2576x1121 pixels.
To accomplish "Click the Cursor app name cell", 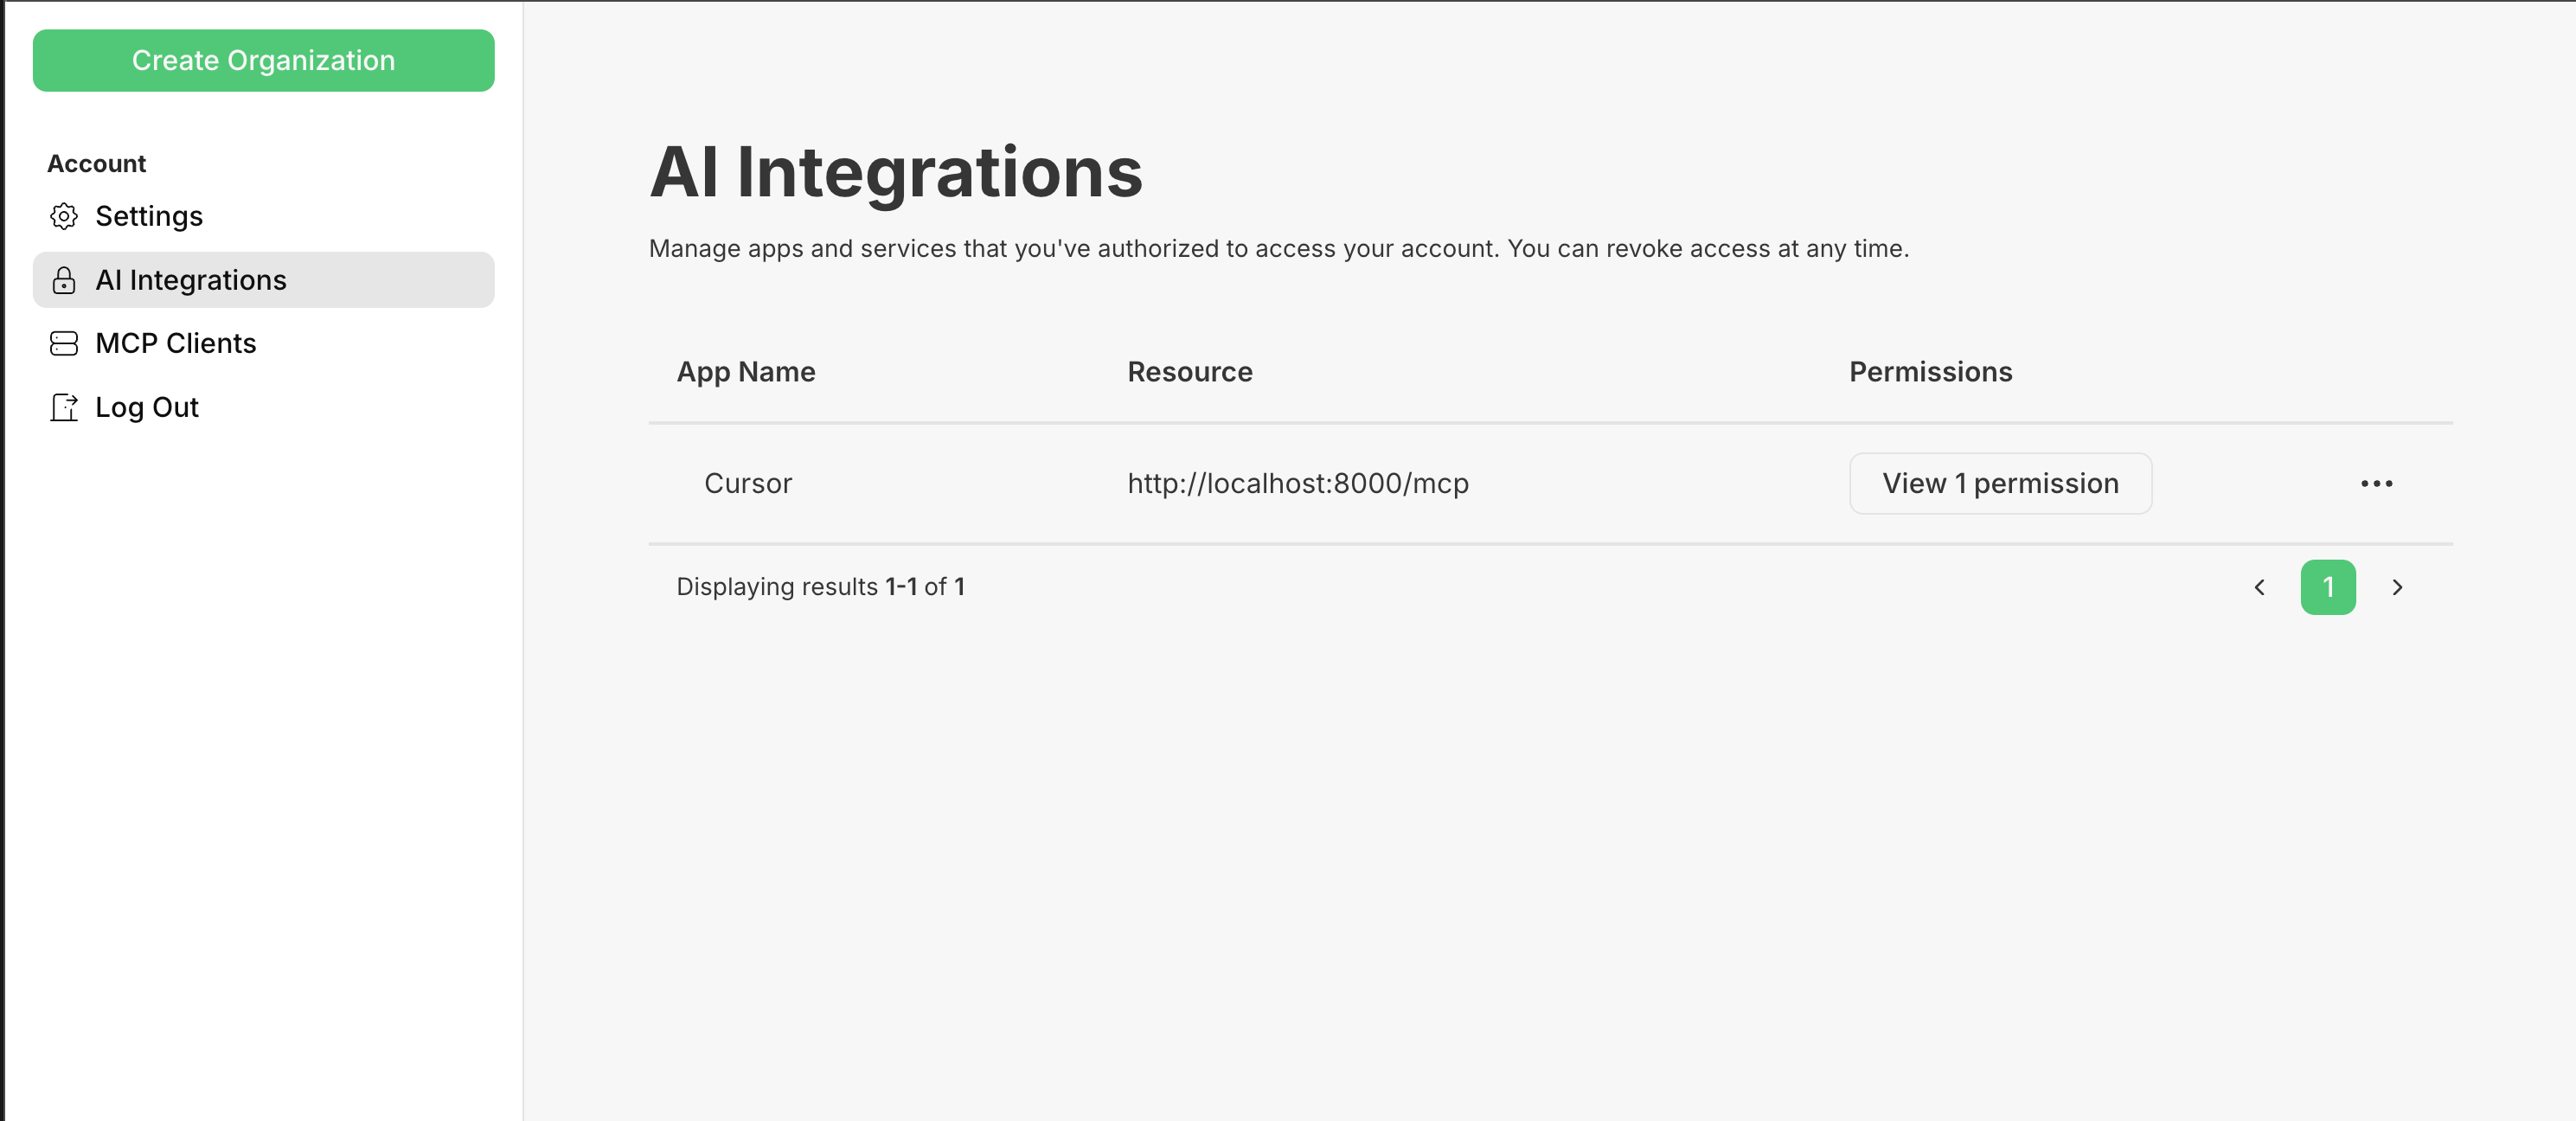I will [748, 484].
